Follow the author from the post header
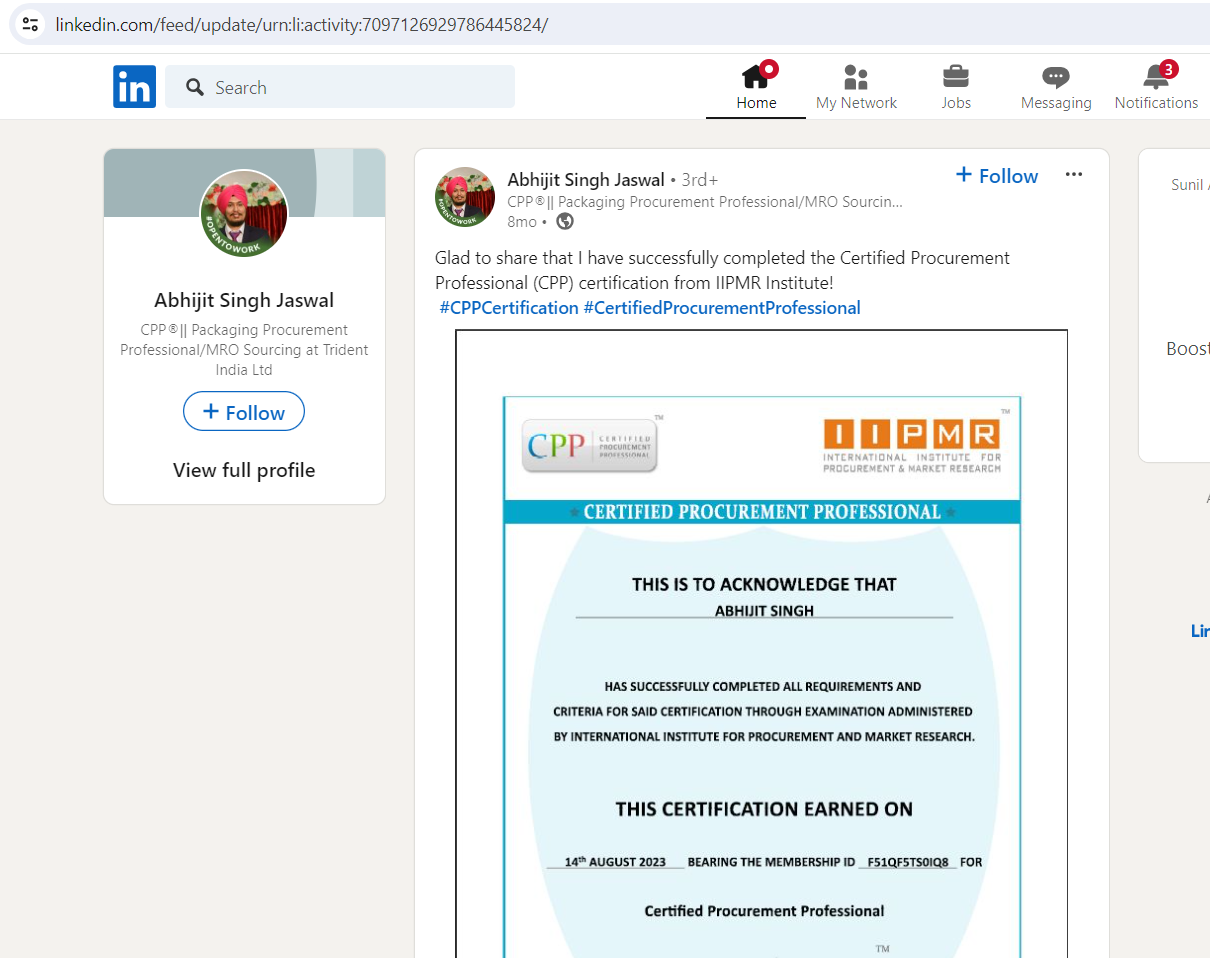Viewport: 1210px width, 958px height. point(997,176)
